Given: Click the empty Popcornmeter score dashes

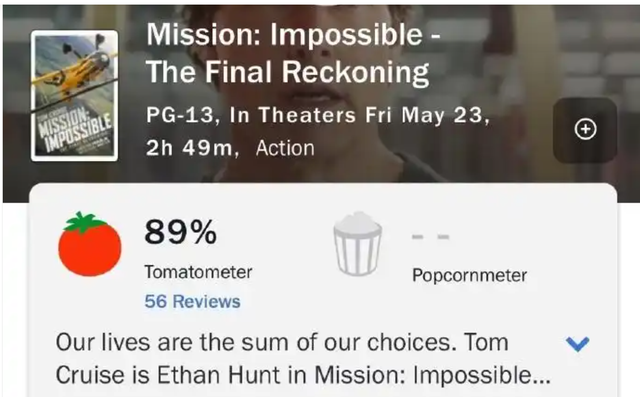Looking at the screenshot, I should coord(431,237).
